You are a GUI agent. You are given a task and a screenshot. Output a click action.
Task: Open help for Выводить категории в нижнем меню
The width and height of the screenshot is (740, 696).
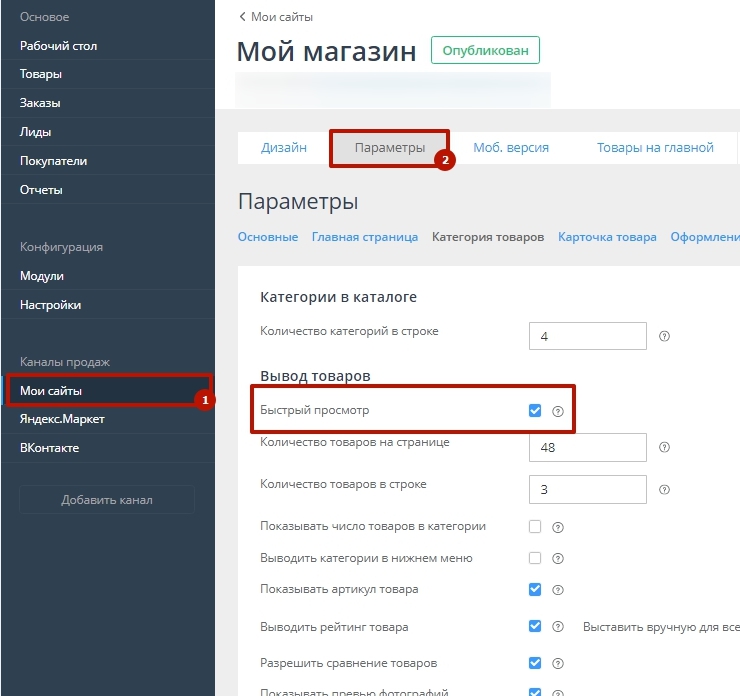pos(557,558)
